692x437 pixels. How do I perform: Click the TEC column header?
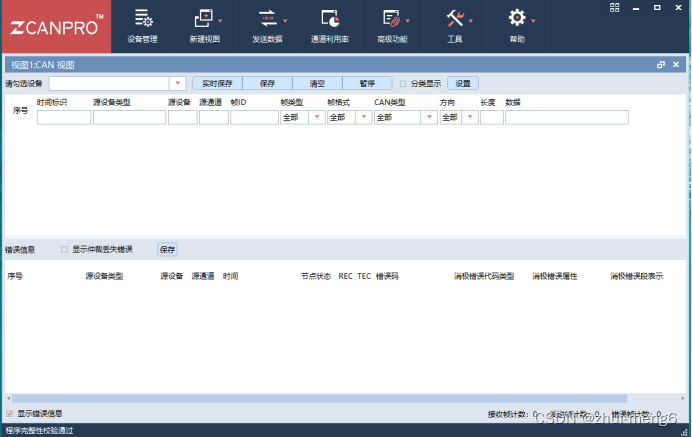(x=364, y=276)
